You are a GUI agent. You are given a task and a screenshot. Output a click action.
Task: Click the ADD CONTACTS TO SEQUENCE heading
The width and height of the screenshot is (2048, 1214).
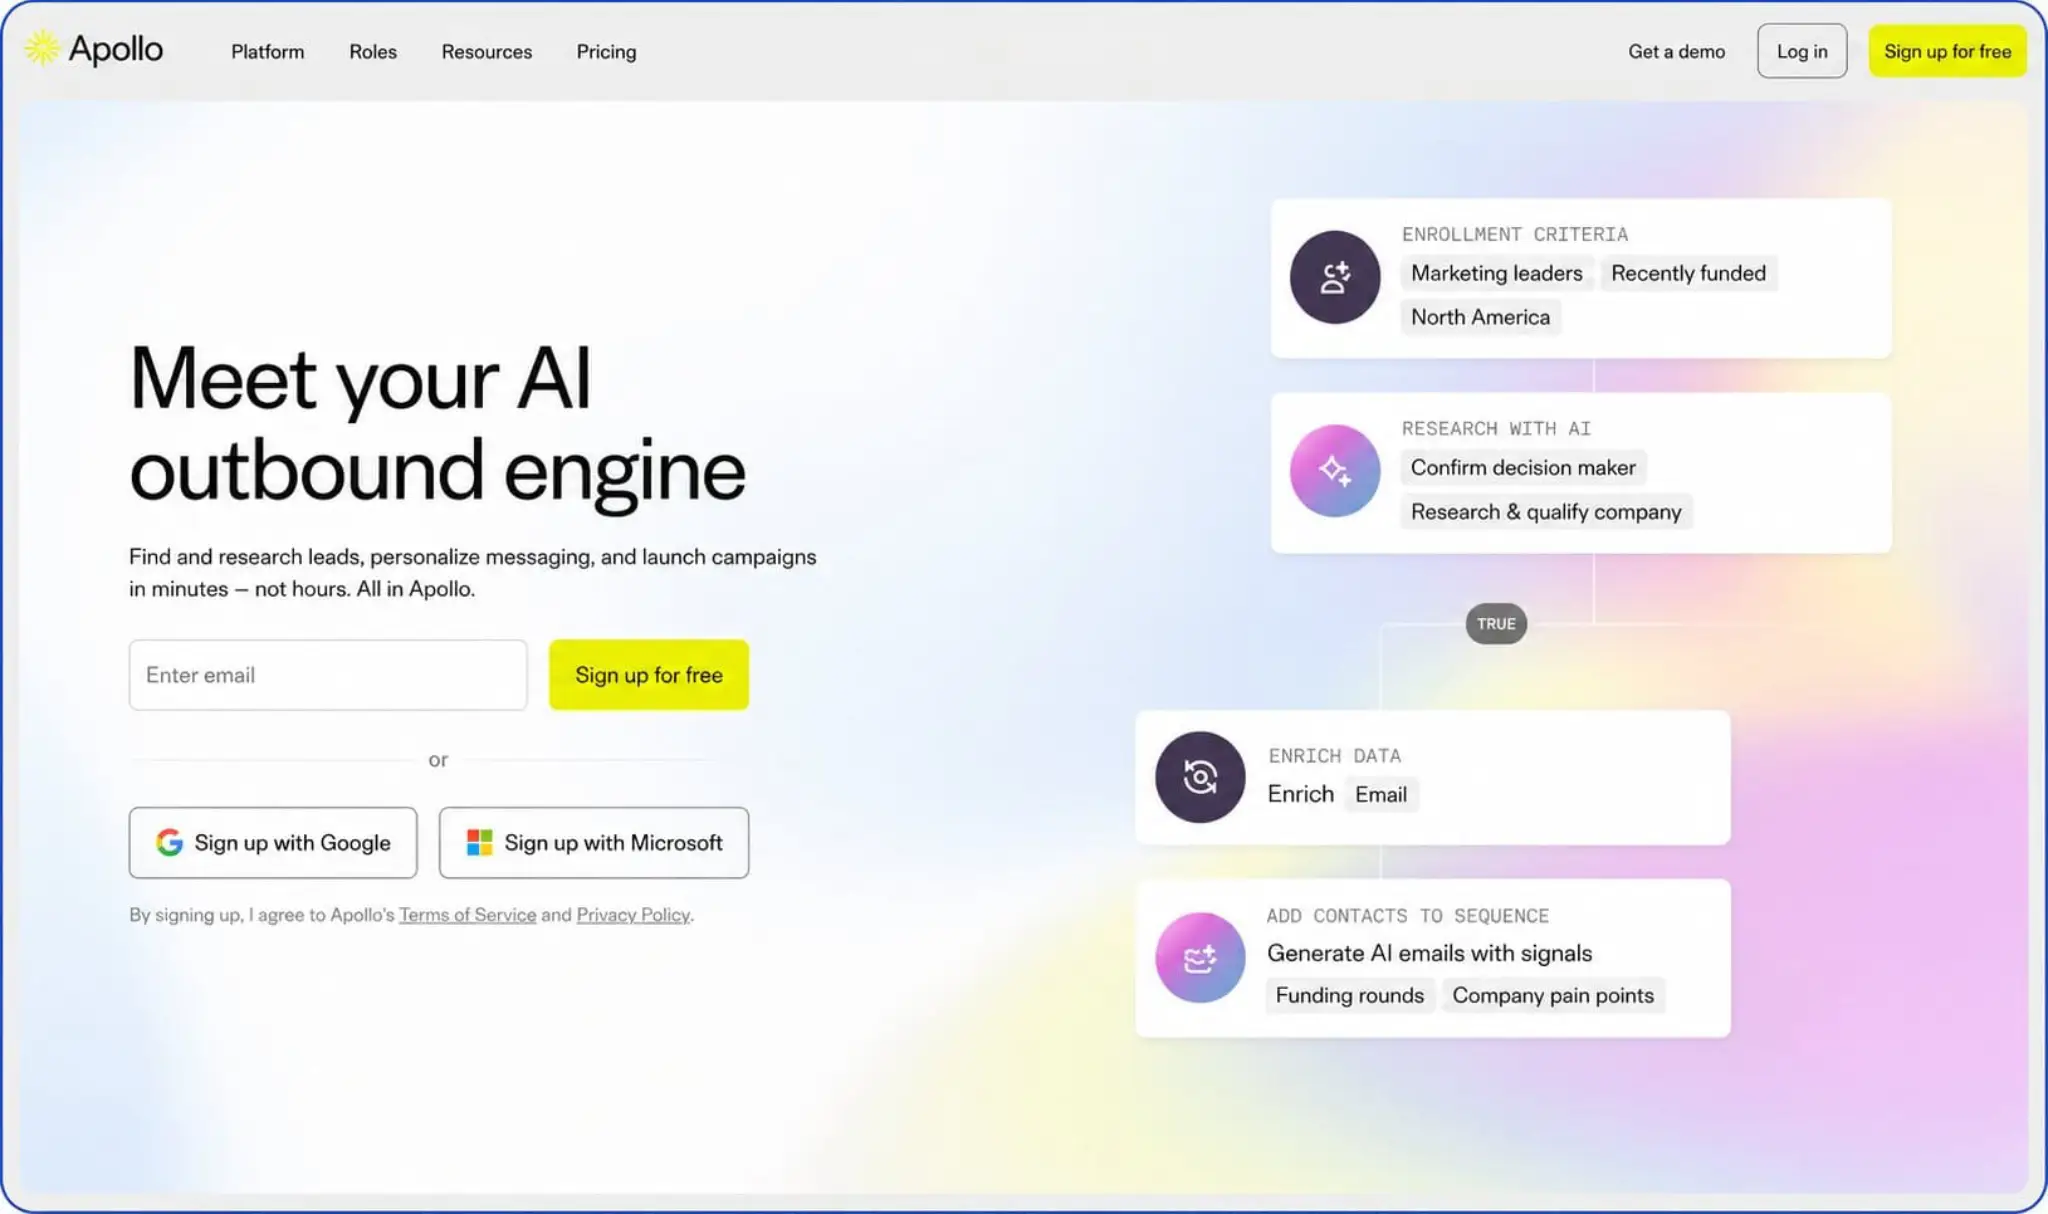[1408, 916]
